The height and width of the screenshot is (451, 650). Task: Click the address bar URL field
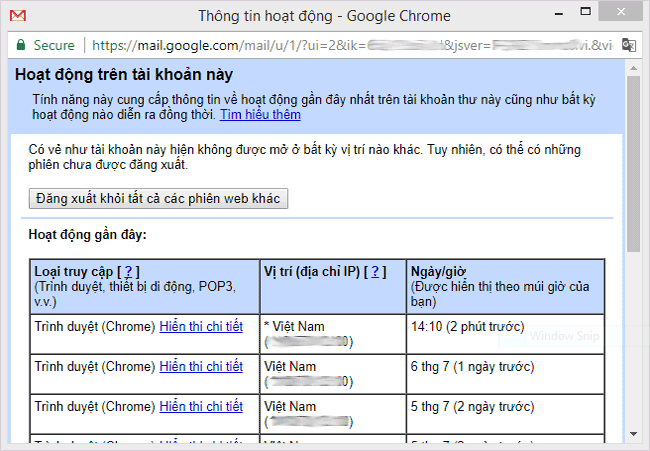coord(352,45)
